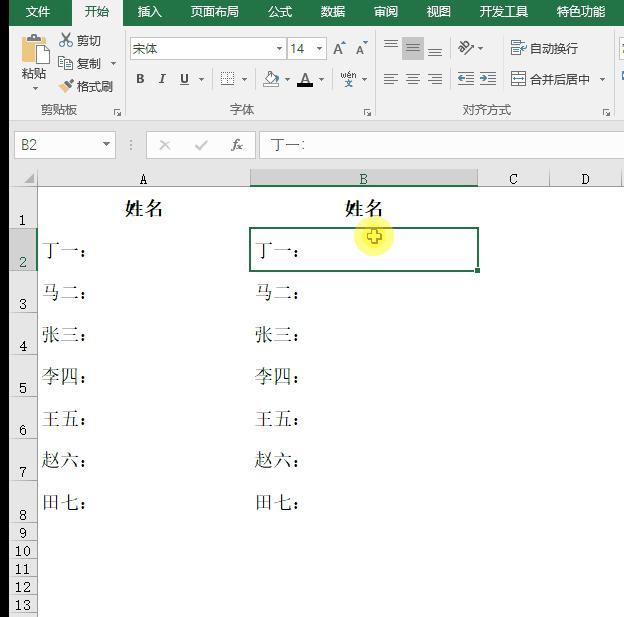Toggle underline formatting

point(184,79)
